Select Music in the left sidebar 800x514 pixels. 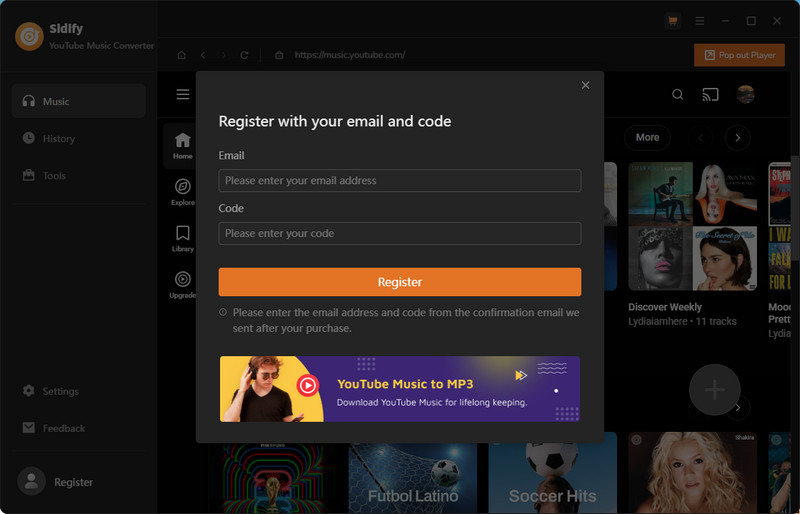tap(79, 101)
